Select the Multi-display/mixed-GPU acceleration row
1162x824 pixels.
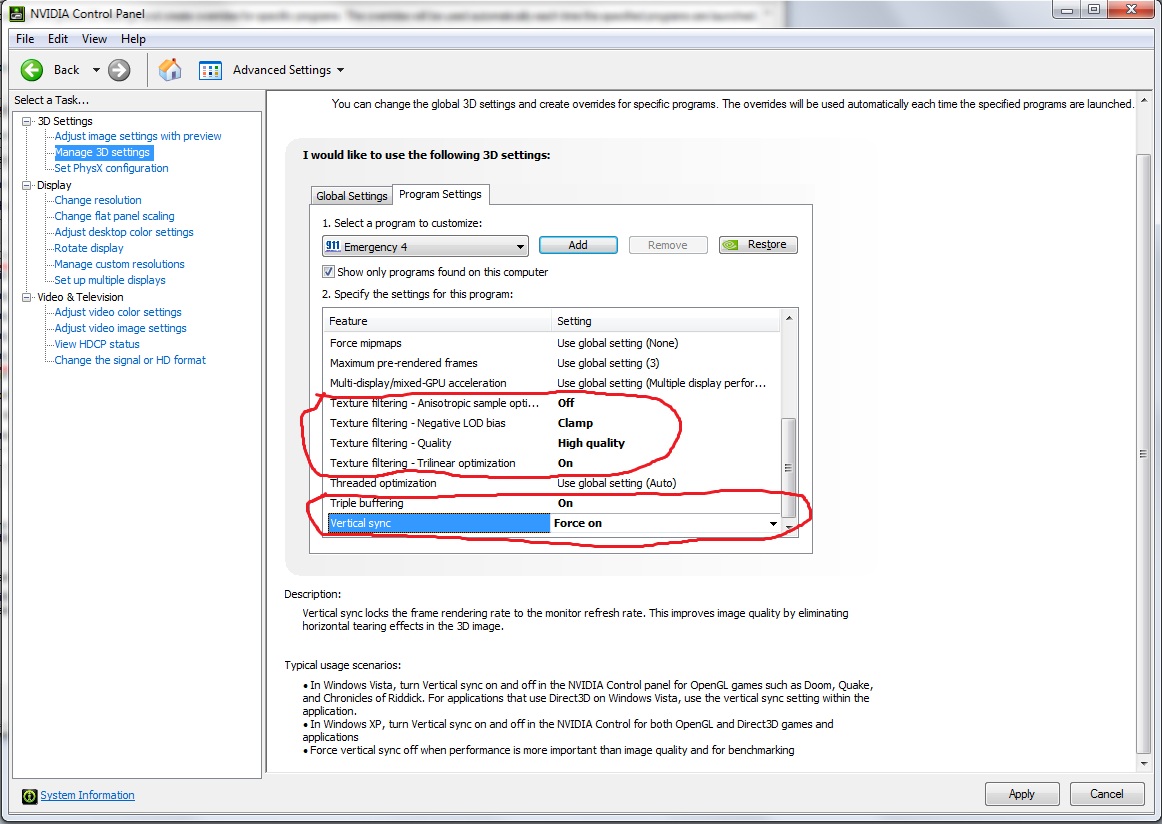click(x=552, y=383)
